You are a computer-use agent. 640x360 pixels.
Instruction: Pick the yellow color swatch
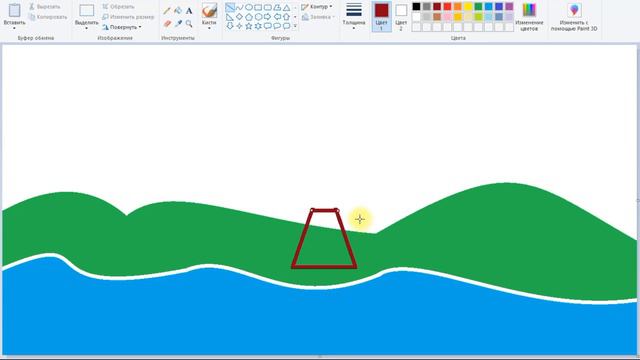pyautogui.click(x=468, y=7)
